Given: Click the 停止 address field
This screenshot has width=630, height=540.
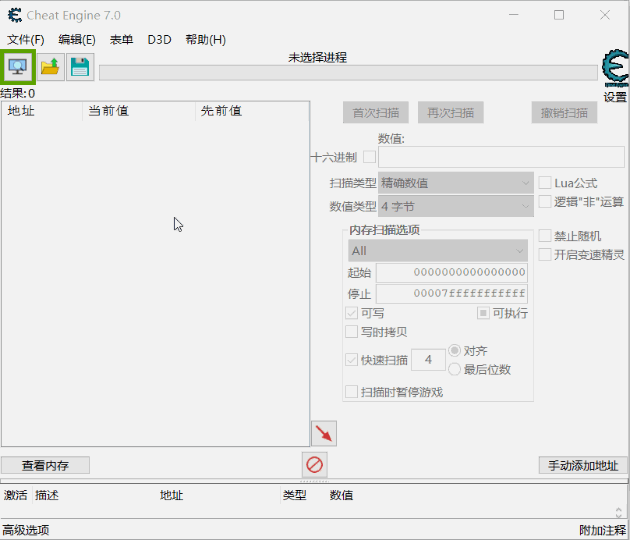Looking at the screenshot, I should (x=452, y=294).
